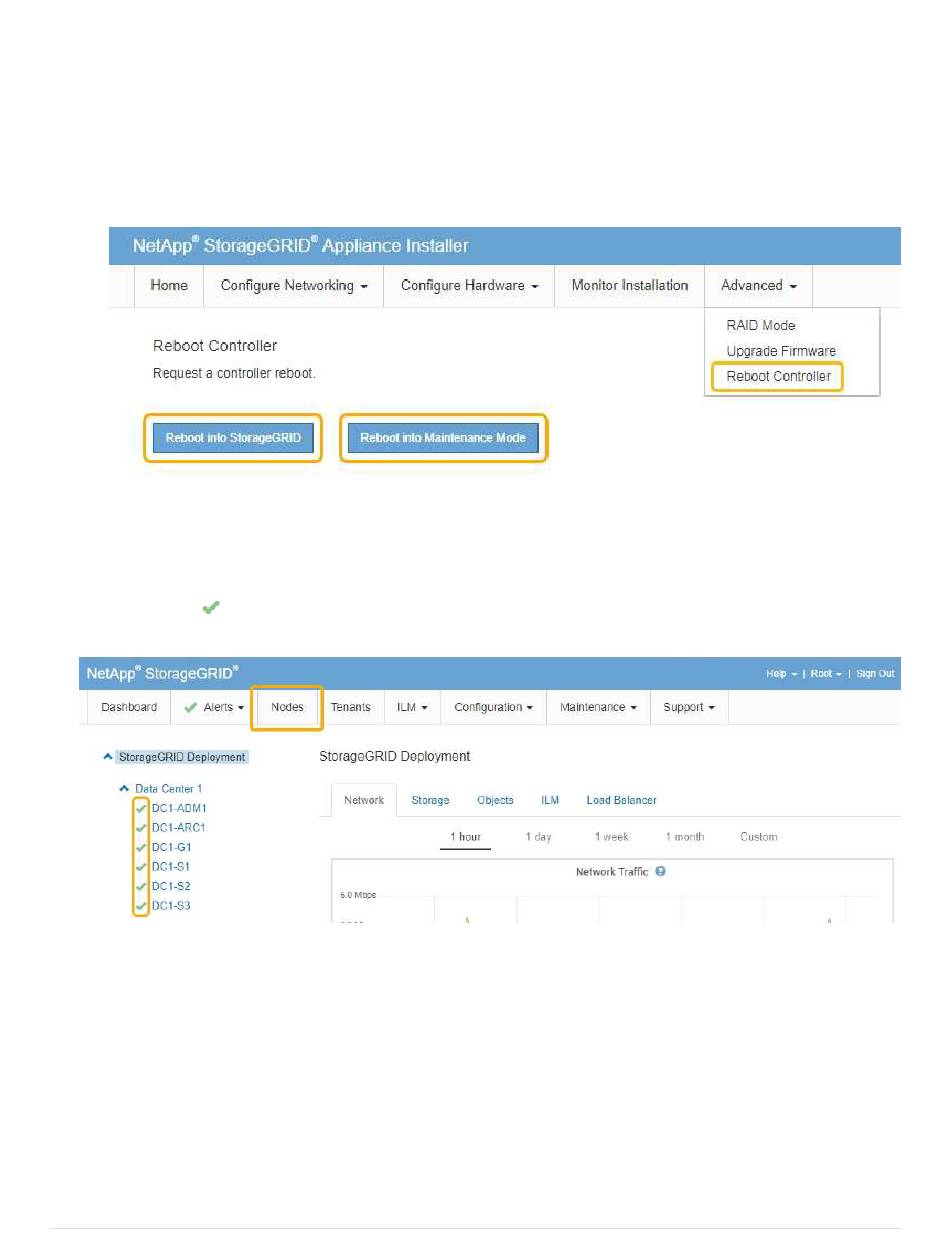Click the 'Request a controller reboot.' text

[234, 373]
